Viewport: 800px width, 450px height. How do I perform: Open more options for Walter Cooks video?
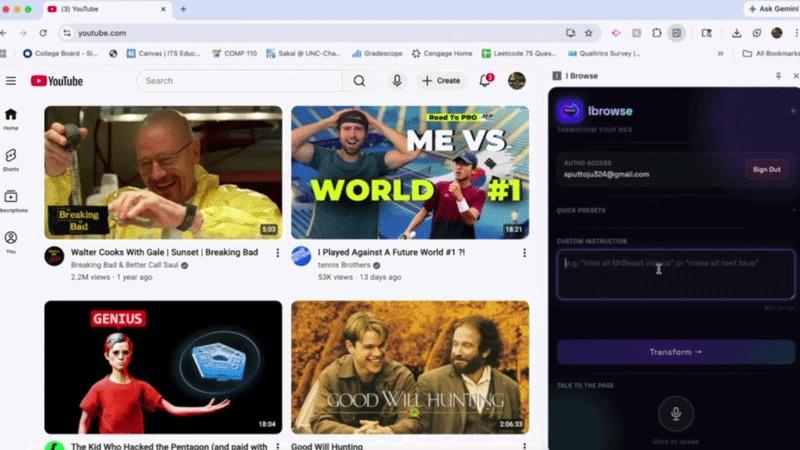278,253
